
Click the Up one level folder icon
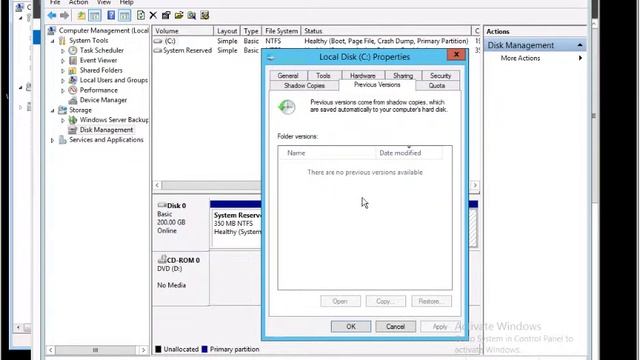pyautogui.click(x=81, y=16)
